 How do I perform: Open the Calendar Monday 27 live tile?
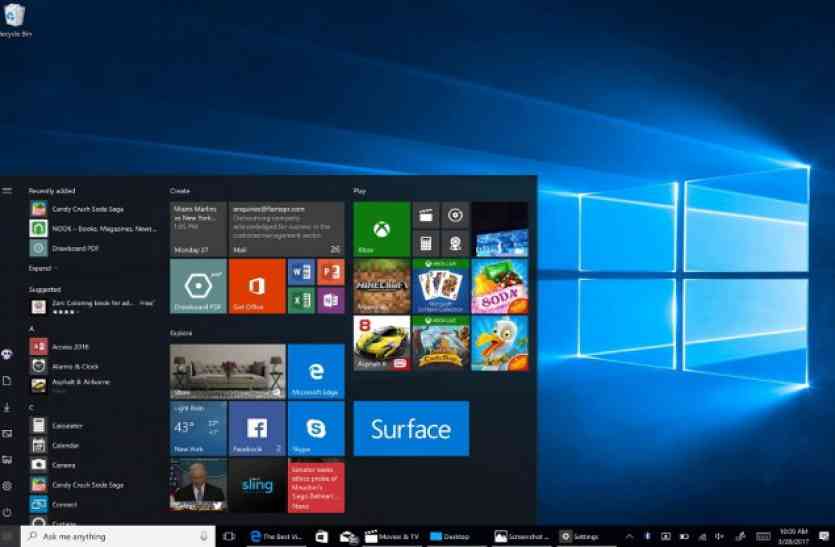pos(198,229)
